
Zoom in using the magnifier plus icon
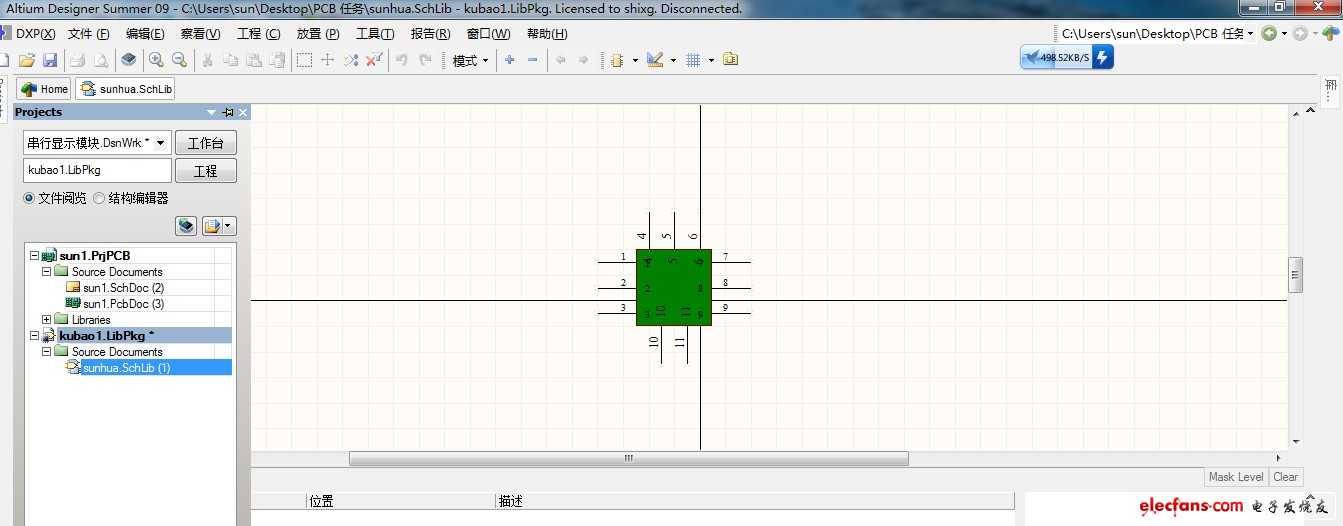click(156, 60)
